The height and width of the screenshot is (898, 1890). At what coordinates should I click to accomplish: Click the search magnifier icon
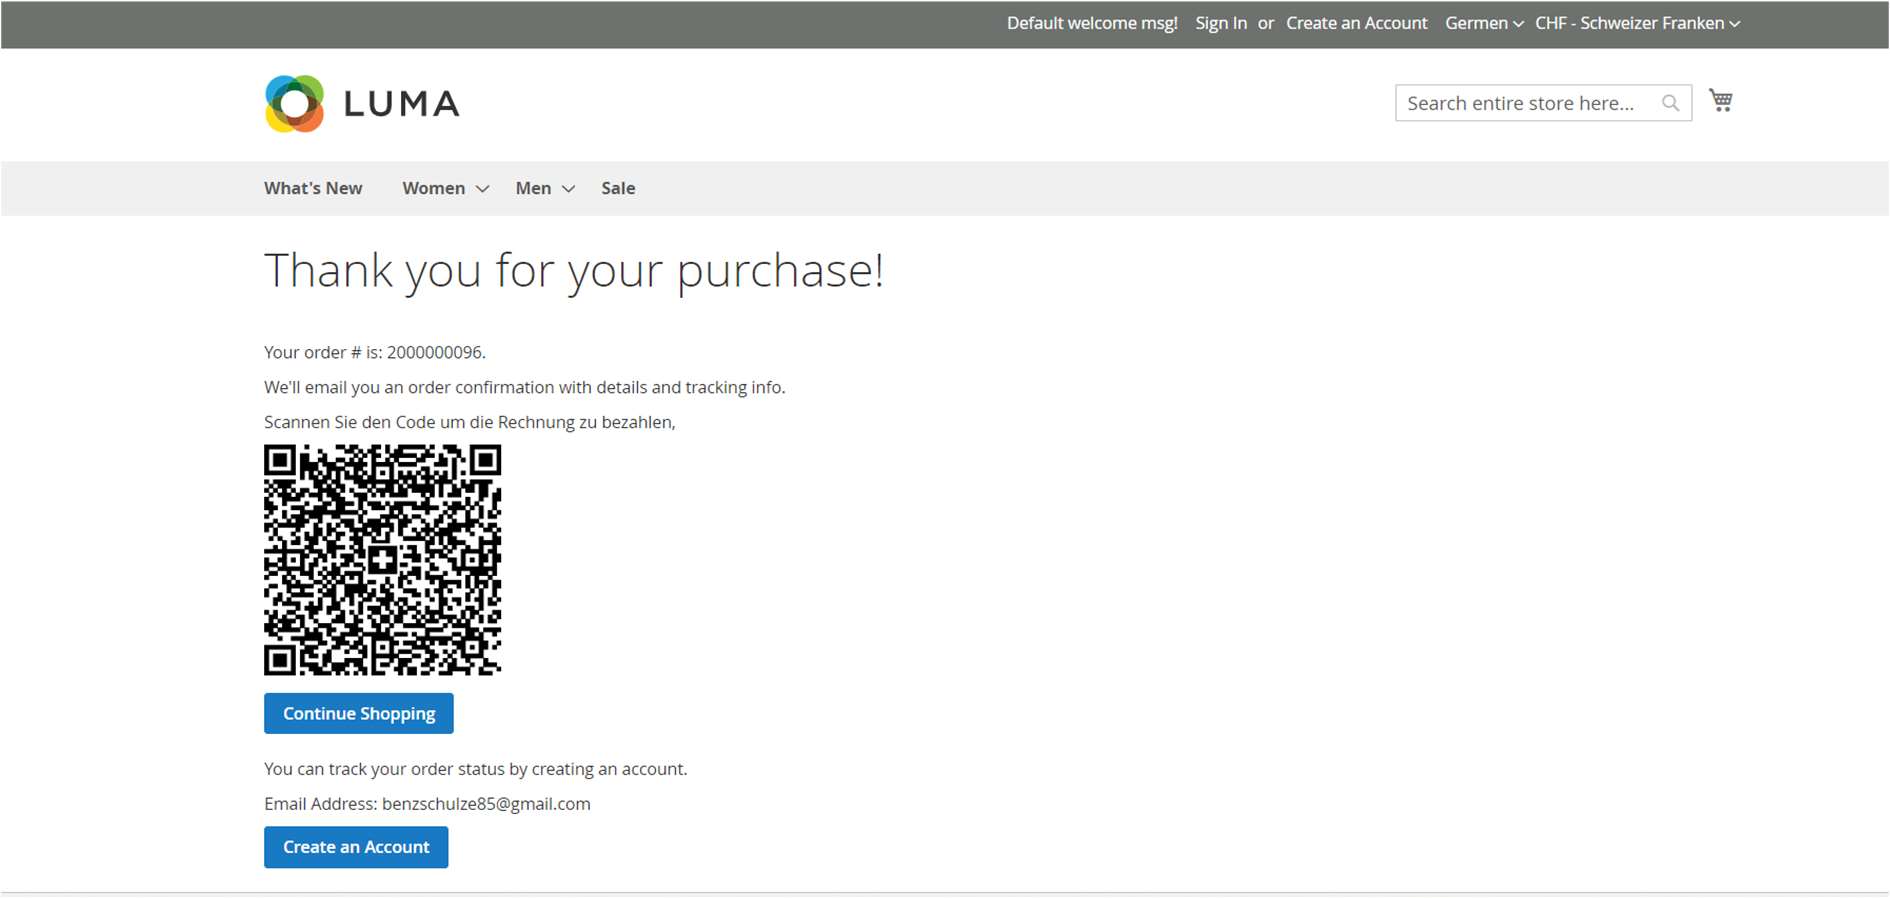click(x=1670, y=103)
